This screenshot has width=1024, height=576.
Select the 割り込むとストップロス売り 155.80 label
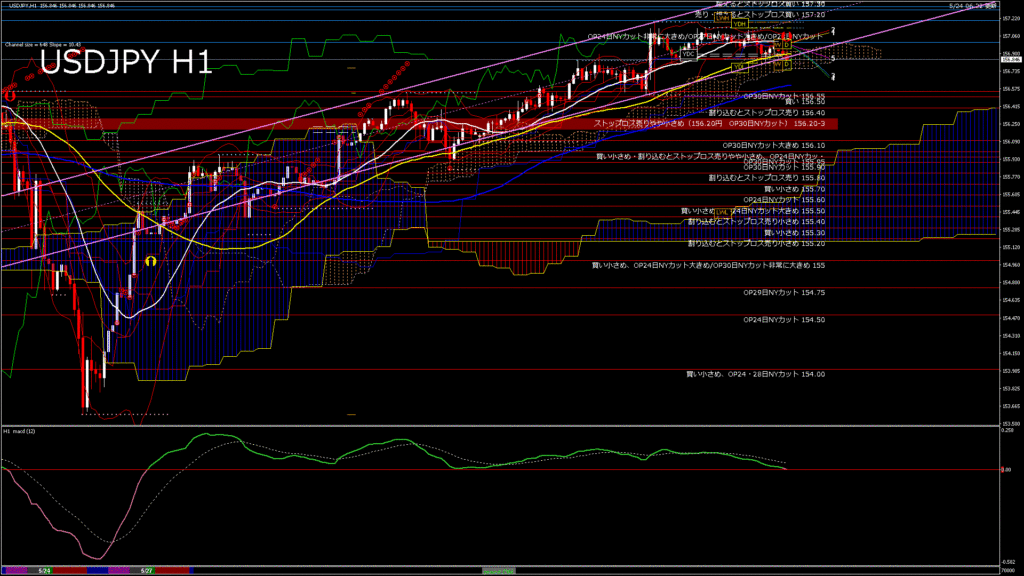(767, 178)
